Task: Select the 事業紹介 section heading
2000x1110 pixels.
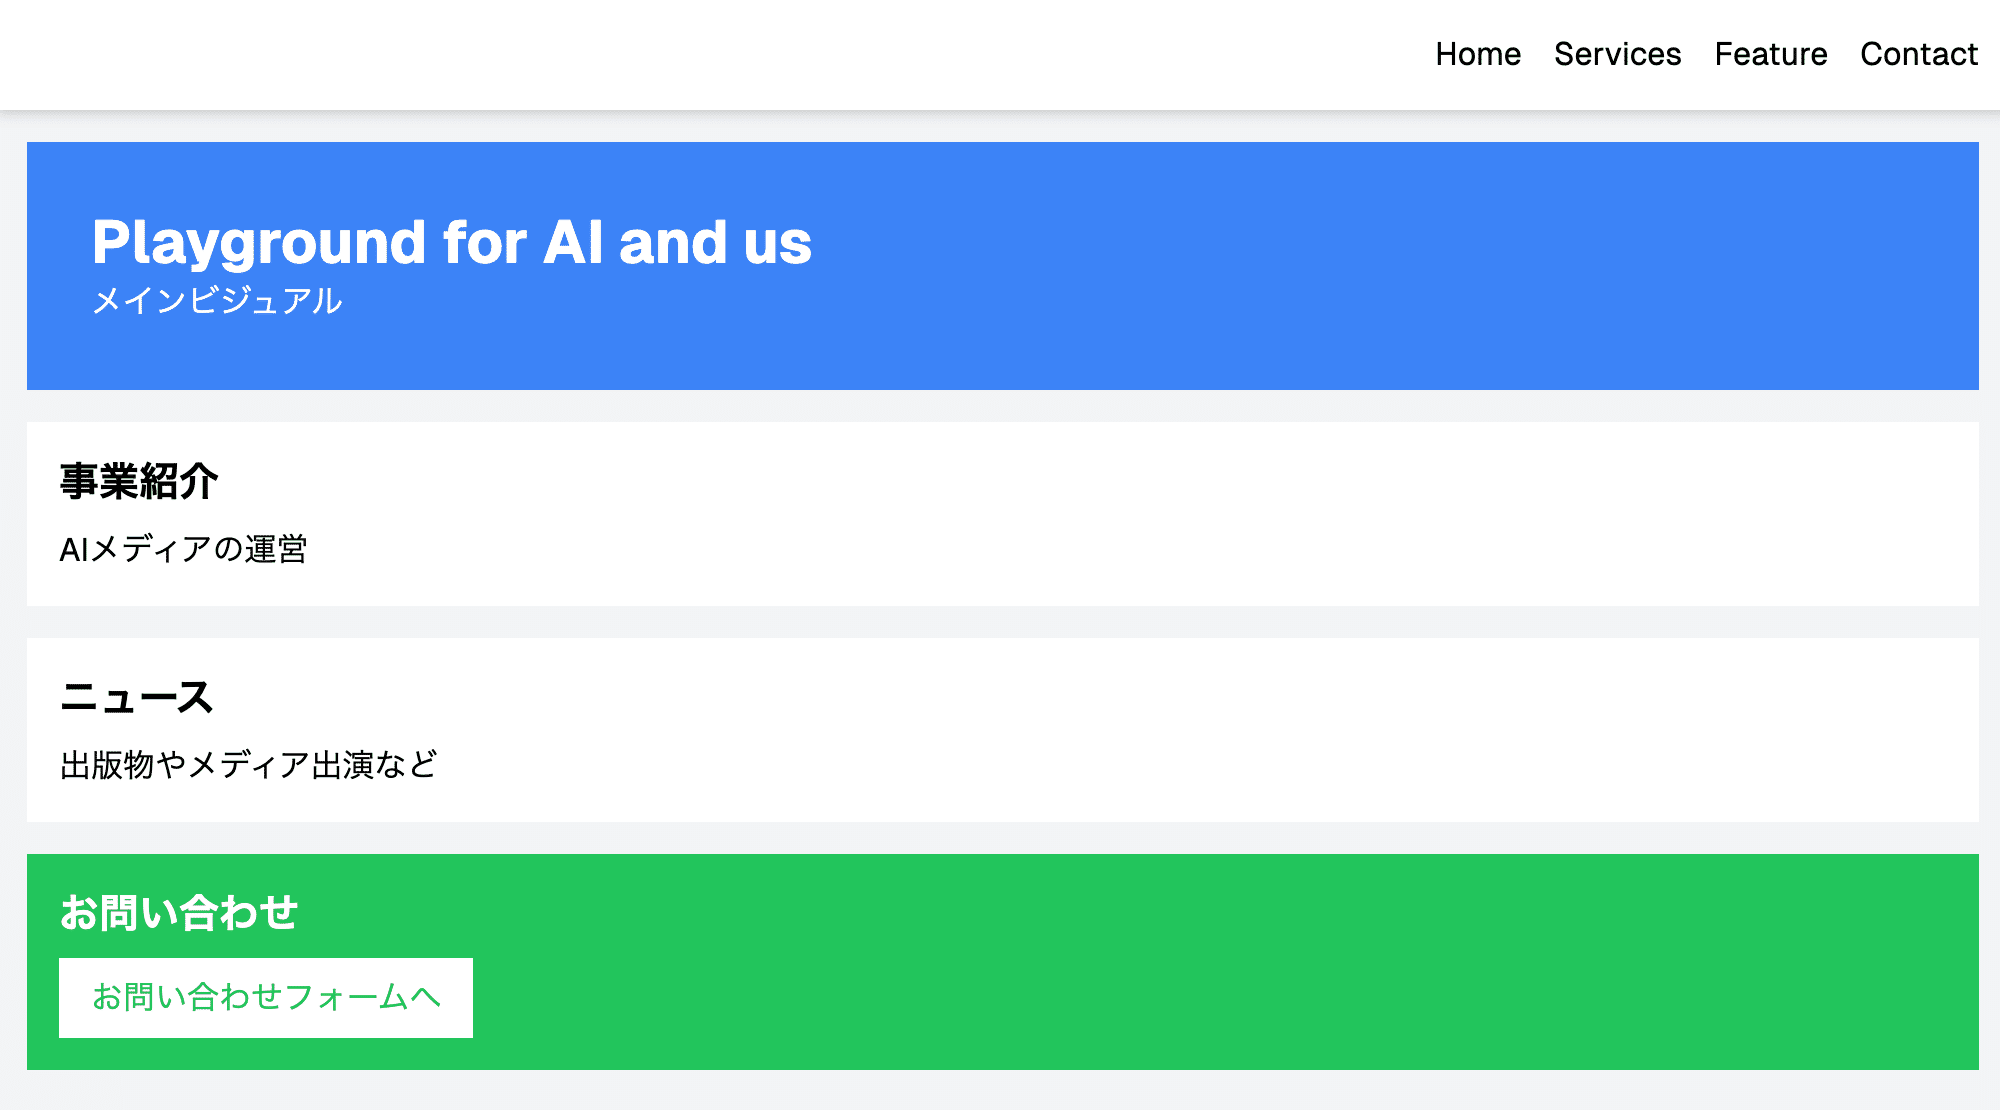Action: (139, 481)
